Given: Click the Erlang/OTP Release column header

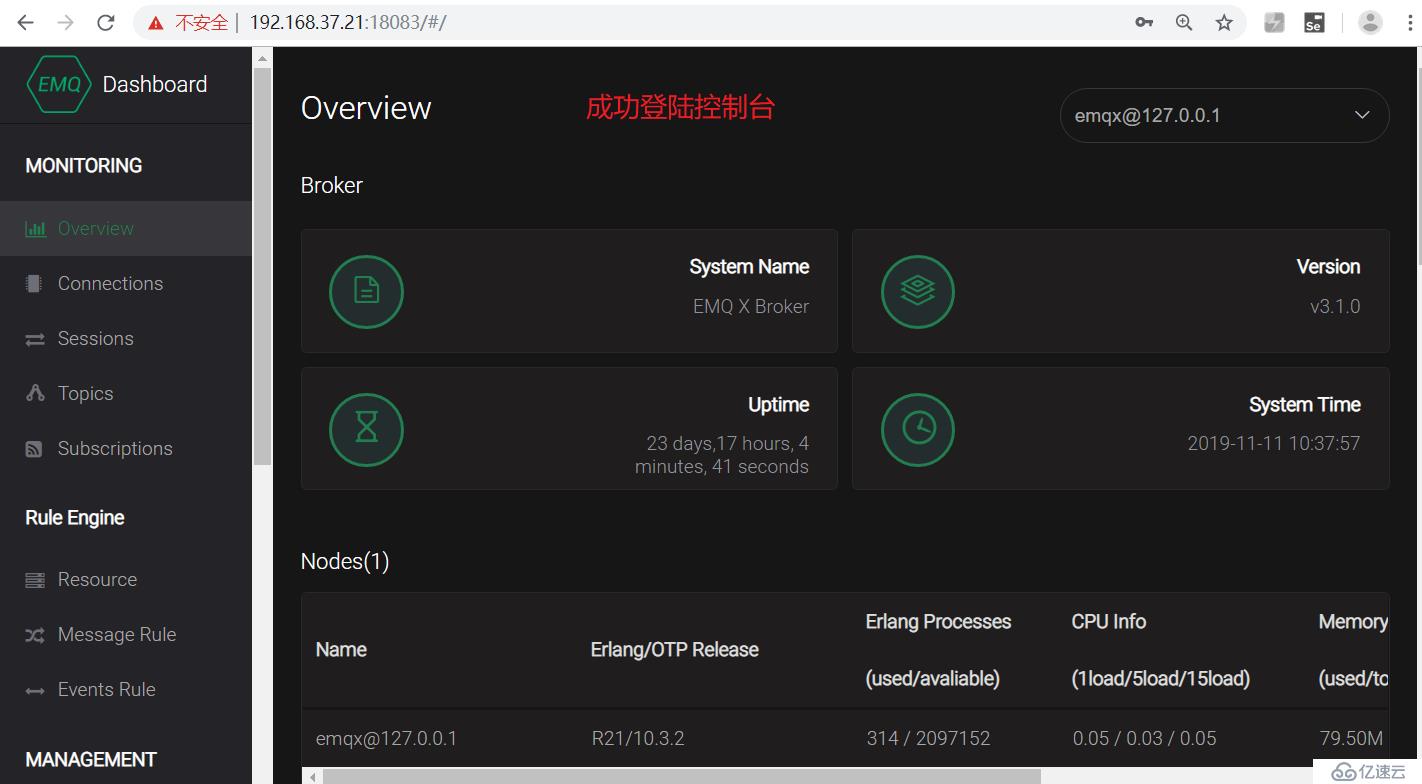Looking at the screenshot, I should (x=674, y=649).
